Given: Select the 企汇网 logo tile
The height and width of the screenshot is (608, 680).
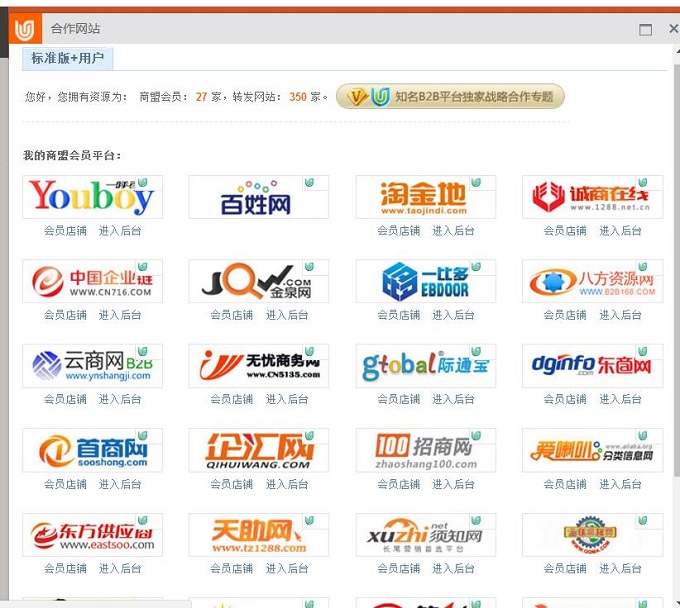Looking at the screenshot, I should click(258, 451).
